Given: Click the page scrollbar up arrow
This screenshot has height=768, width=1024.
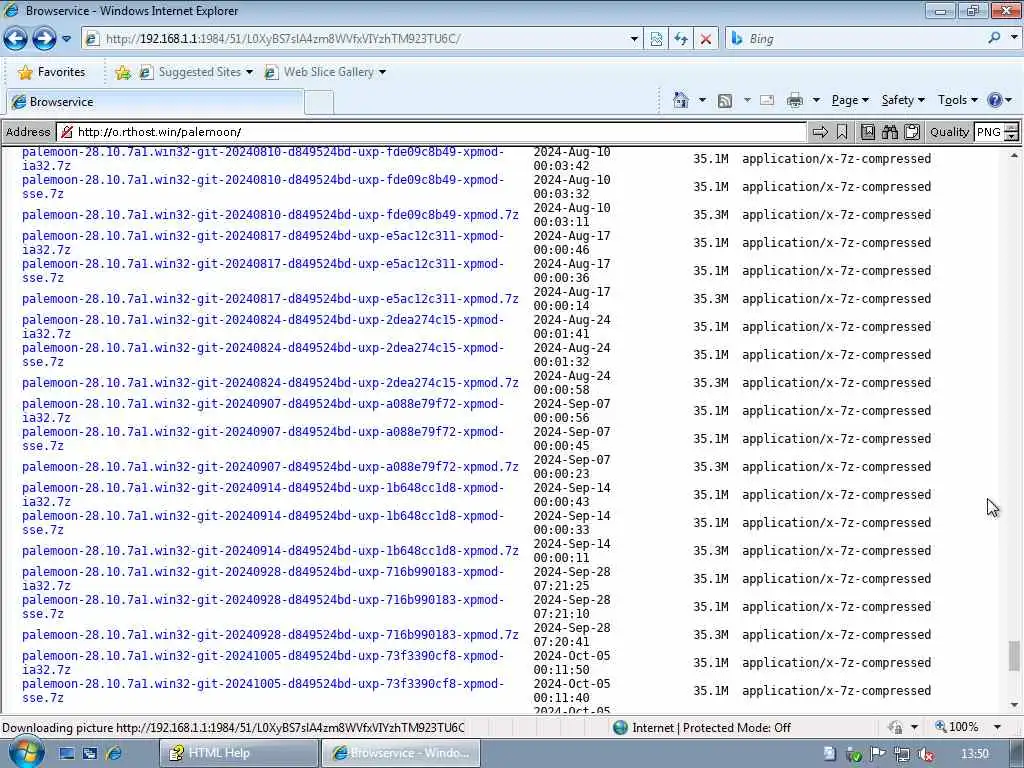Looking at the screenshot, I should coord(1014,155).
